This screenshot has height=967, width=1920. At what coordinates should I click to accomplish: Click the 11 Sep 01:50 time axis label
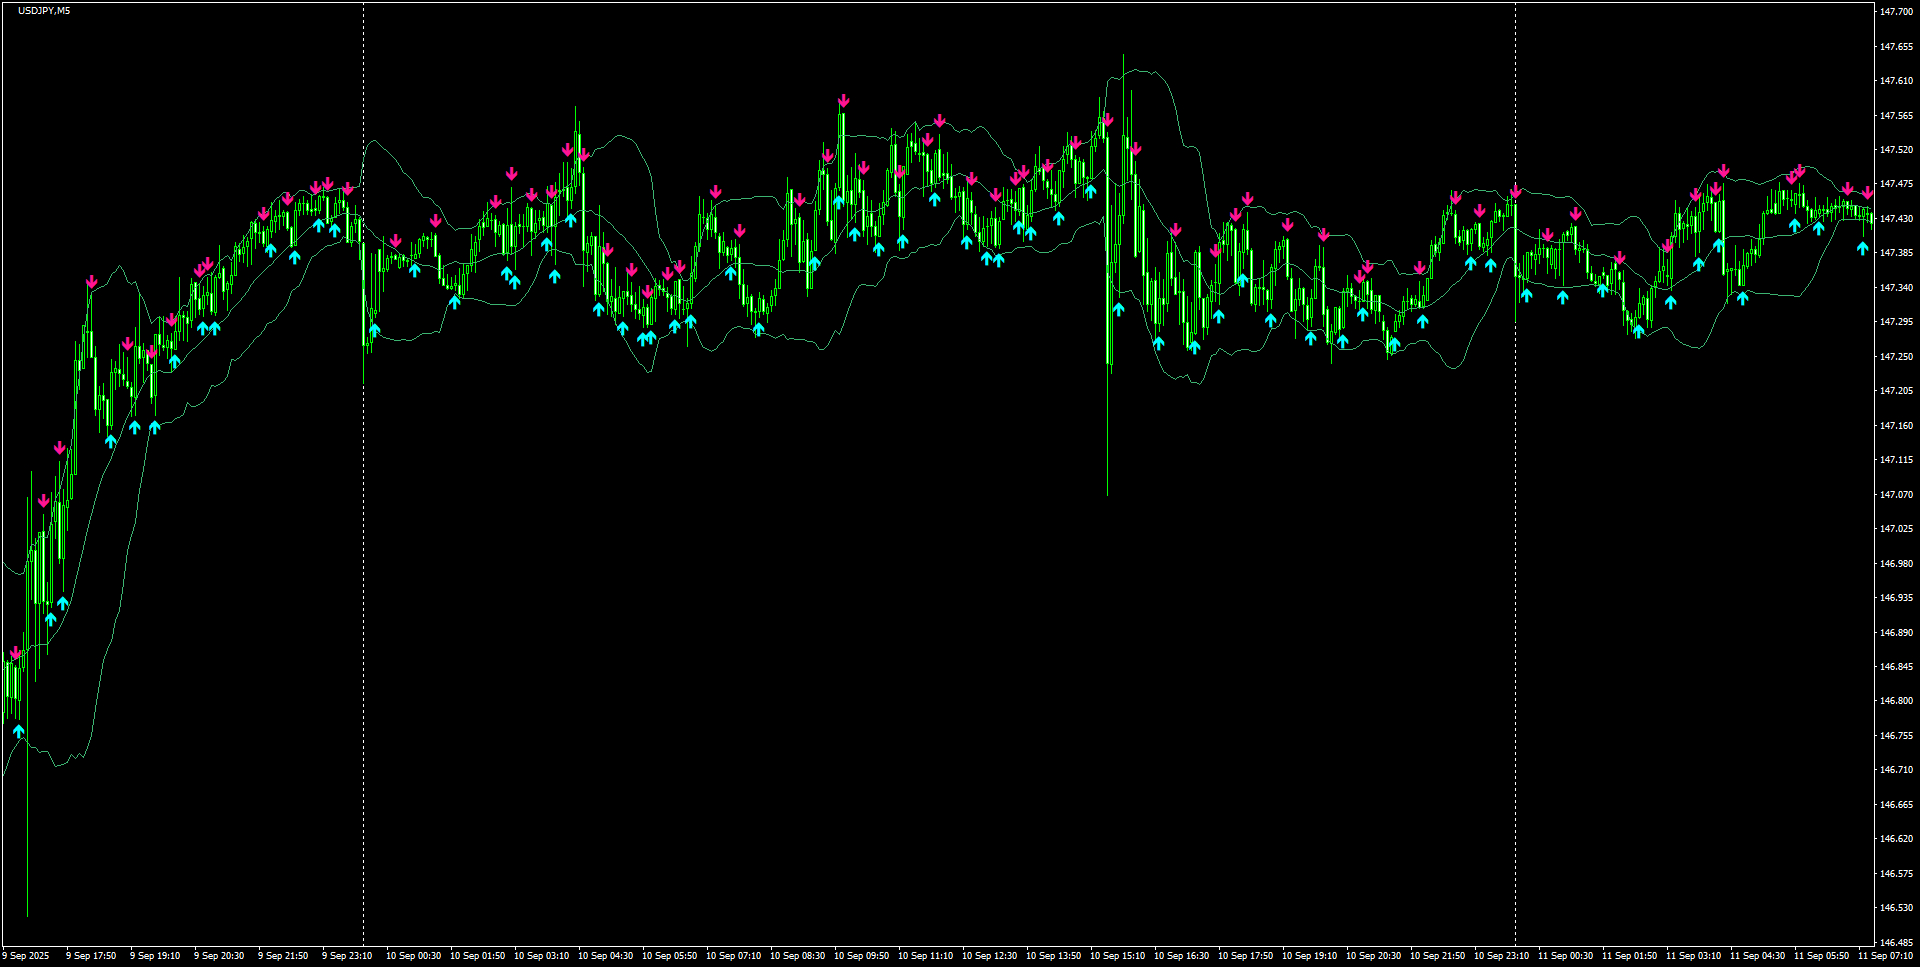1630,956
